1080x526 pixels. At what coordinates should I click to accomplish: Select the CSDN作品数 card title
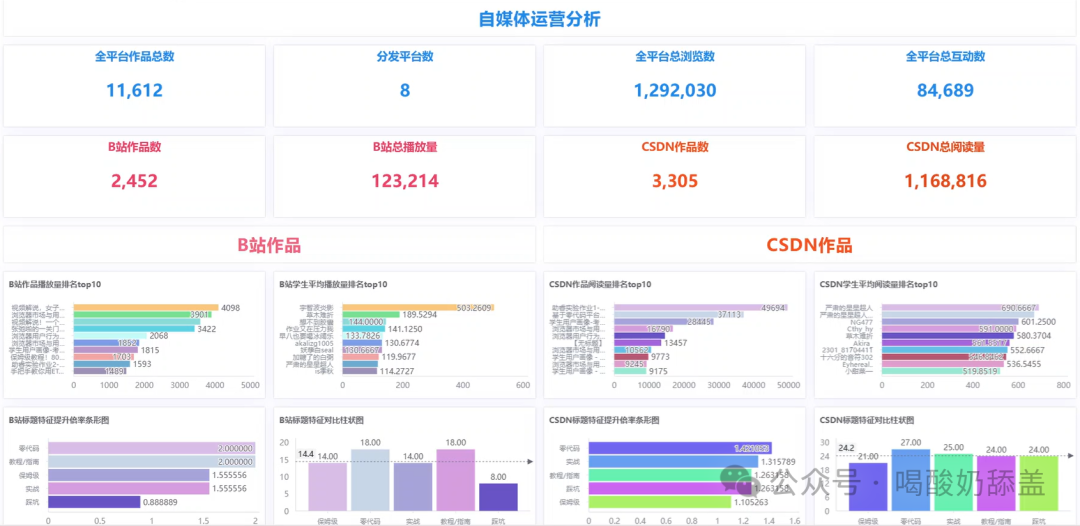point(675,147)
